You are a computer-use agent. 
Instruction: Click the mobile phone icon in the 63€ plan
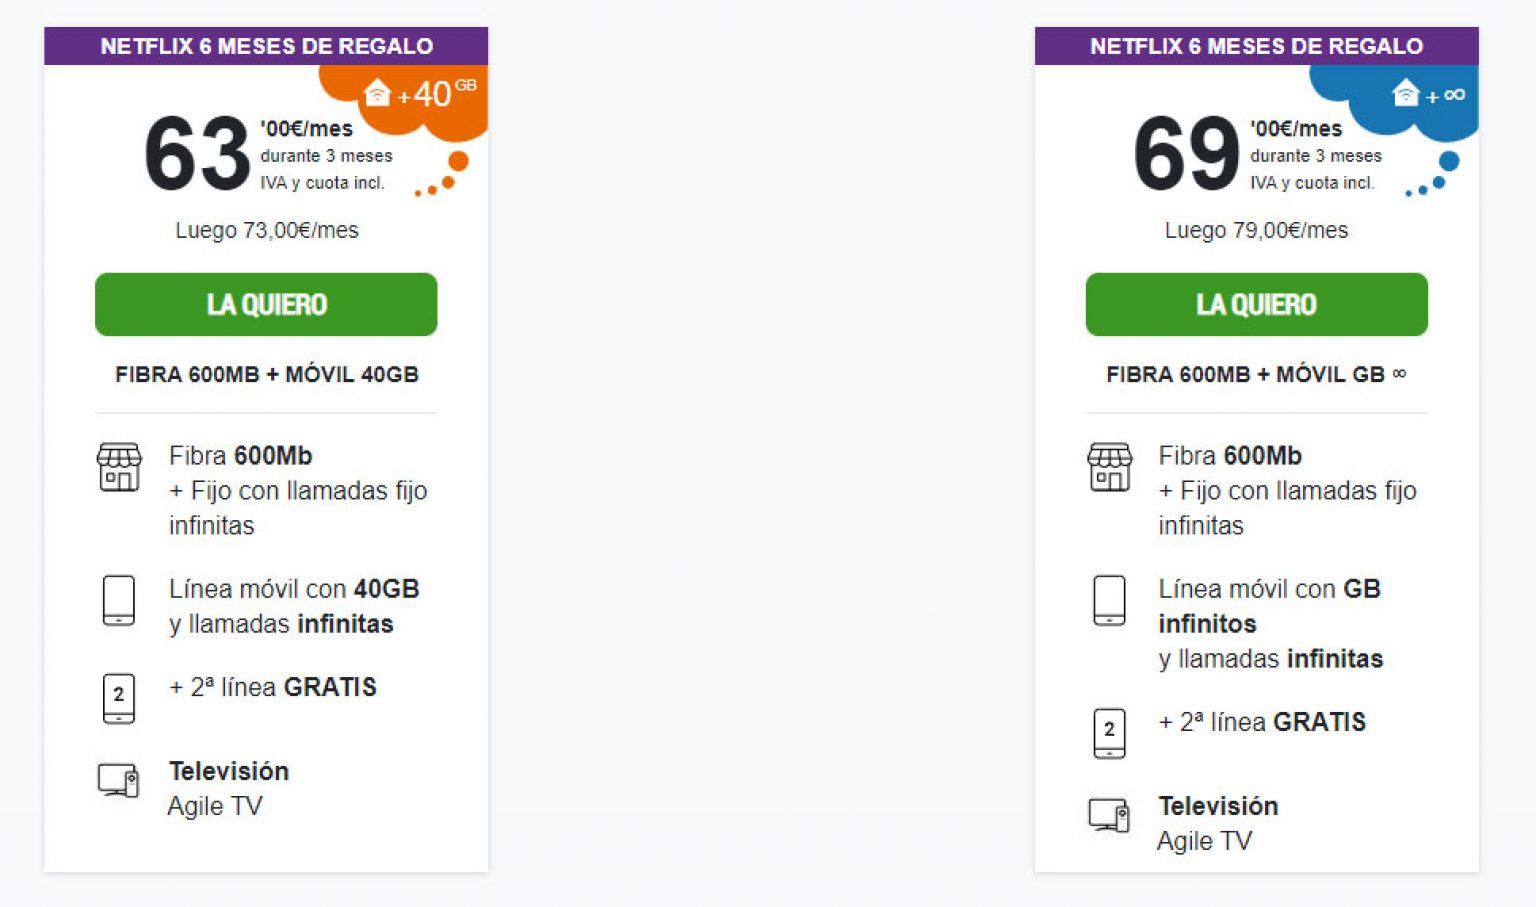119,600
